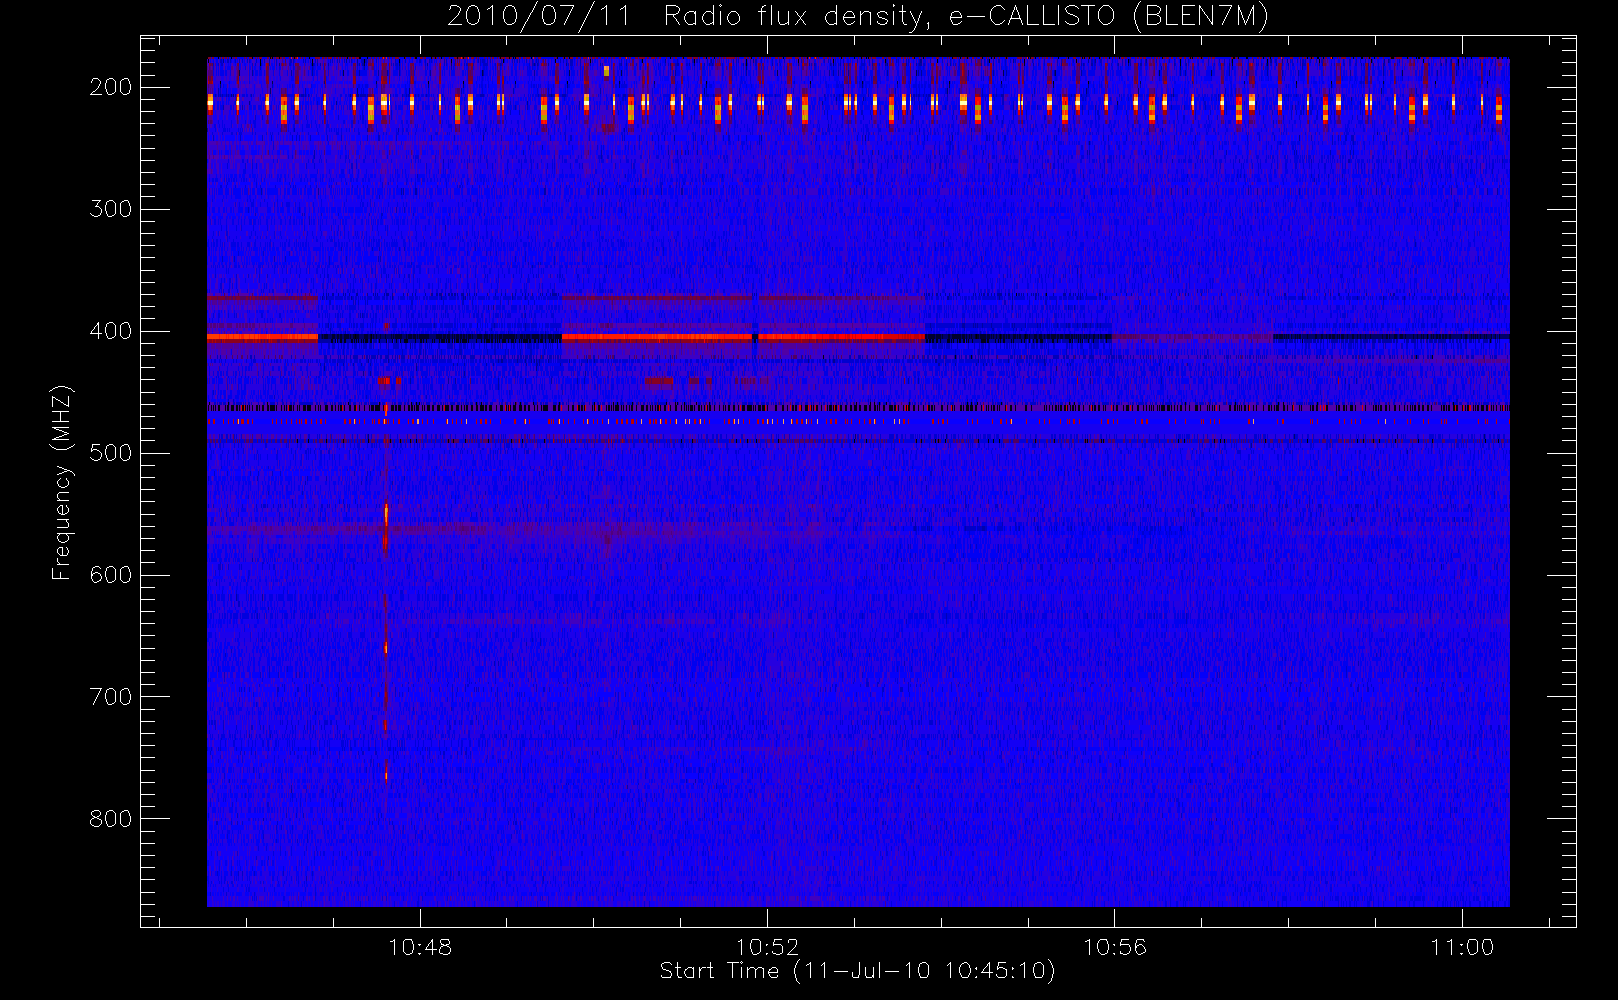
Task: Click the "Start Time (11-Jul-10 10:45:10)" label
Action: [858, 971]
